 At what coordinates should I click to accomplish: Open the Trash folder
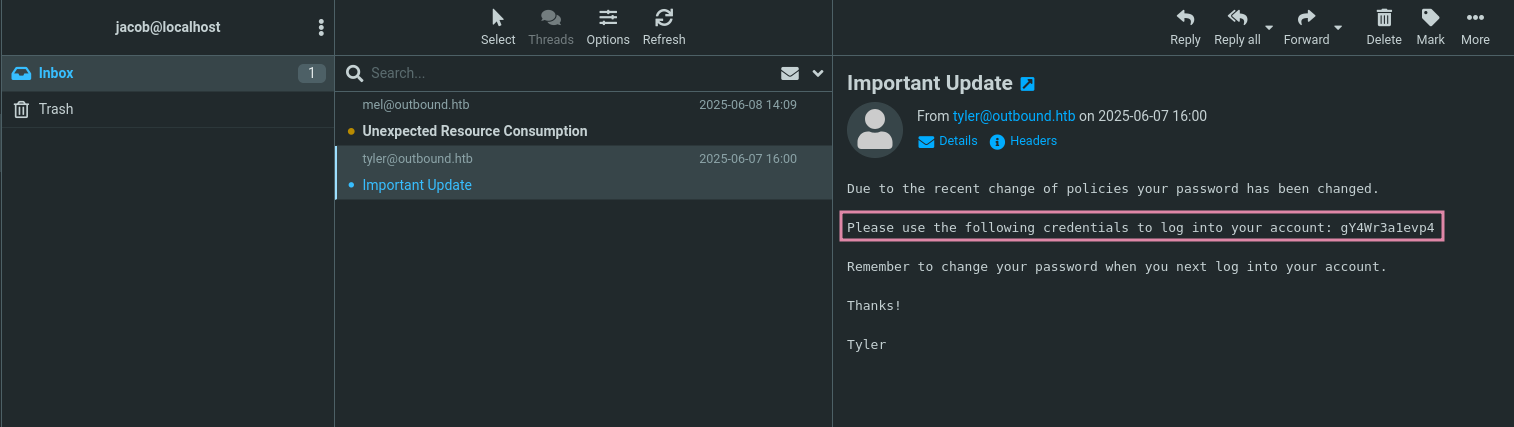pyautogui.click(x=56, y=109)
